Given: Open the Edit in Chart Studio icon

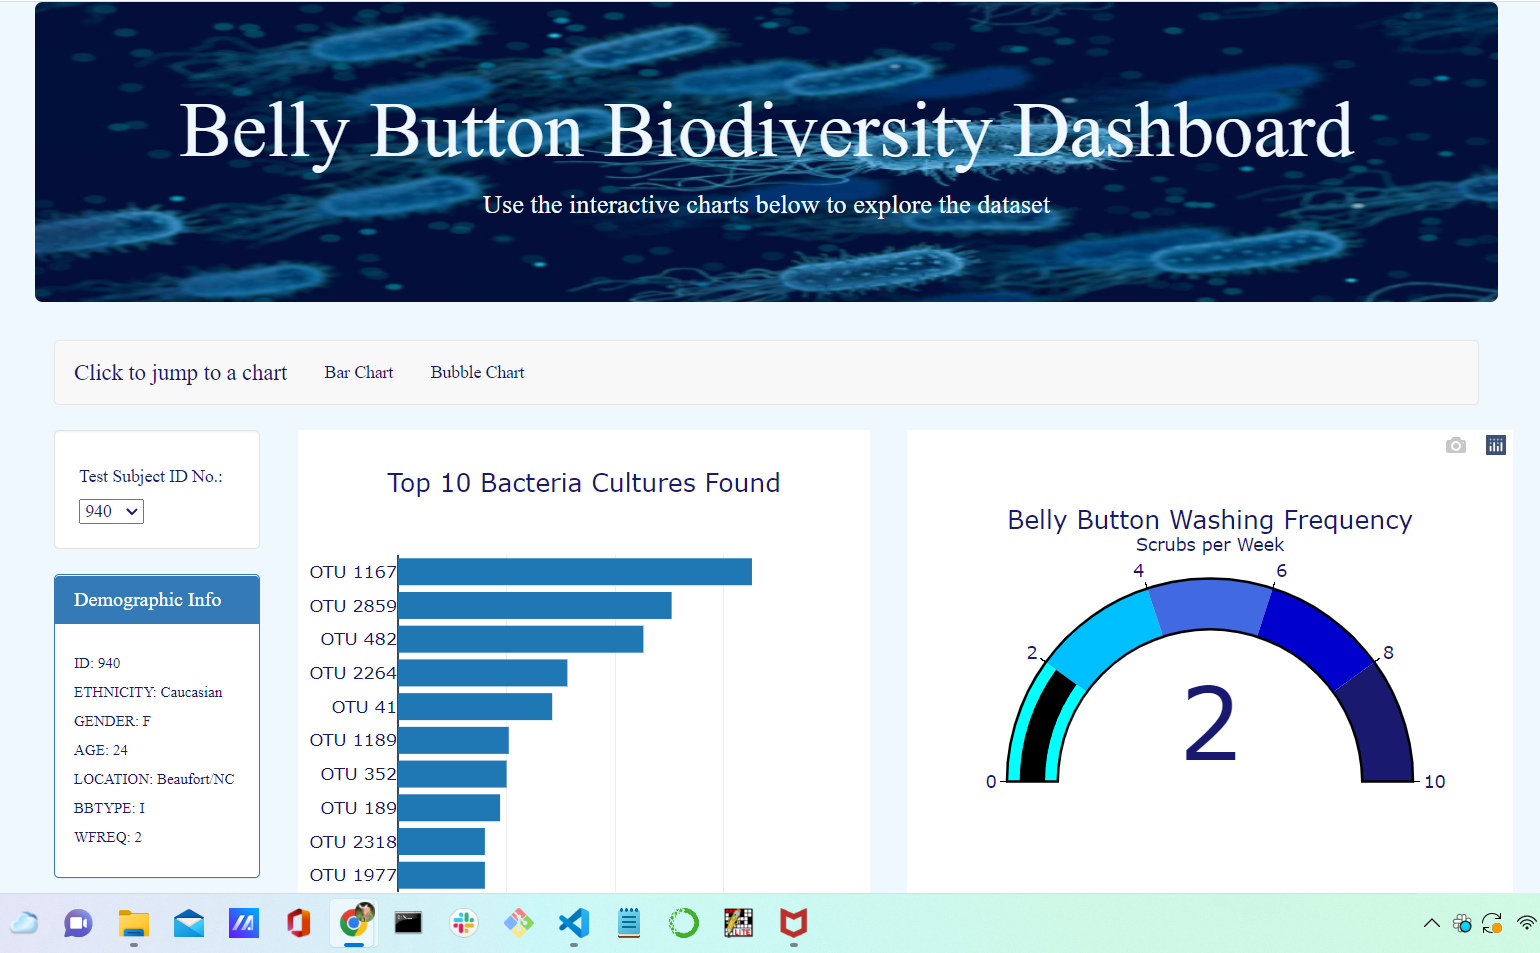Looking at the screenshot, I should (1495, 445).
